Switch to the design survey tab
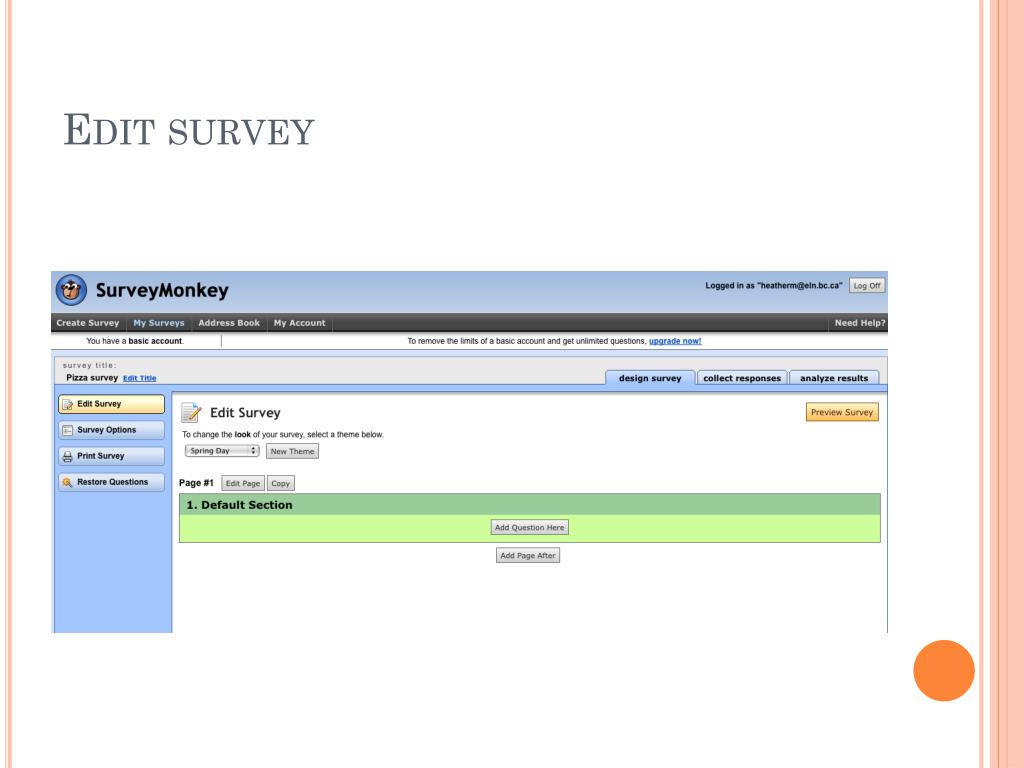 pyautogui.click(x=650, y=378)
